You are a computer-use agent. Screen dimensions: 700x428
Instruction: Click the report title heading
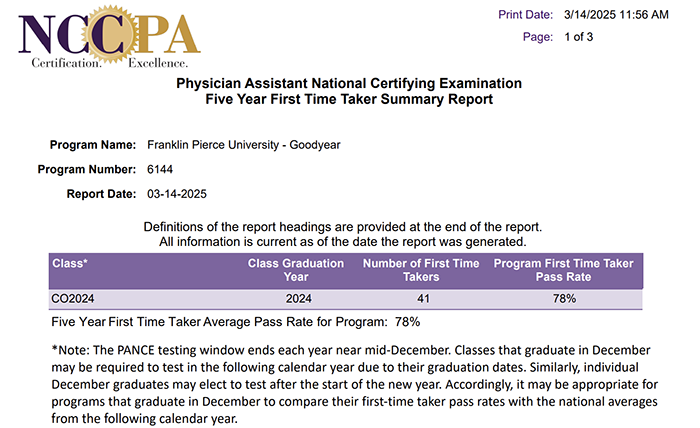coord(349,91)
